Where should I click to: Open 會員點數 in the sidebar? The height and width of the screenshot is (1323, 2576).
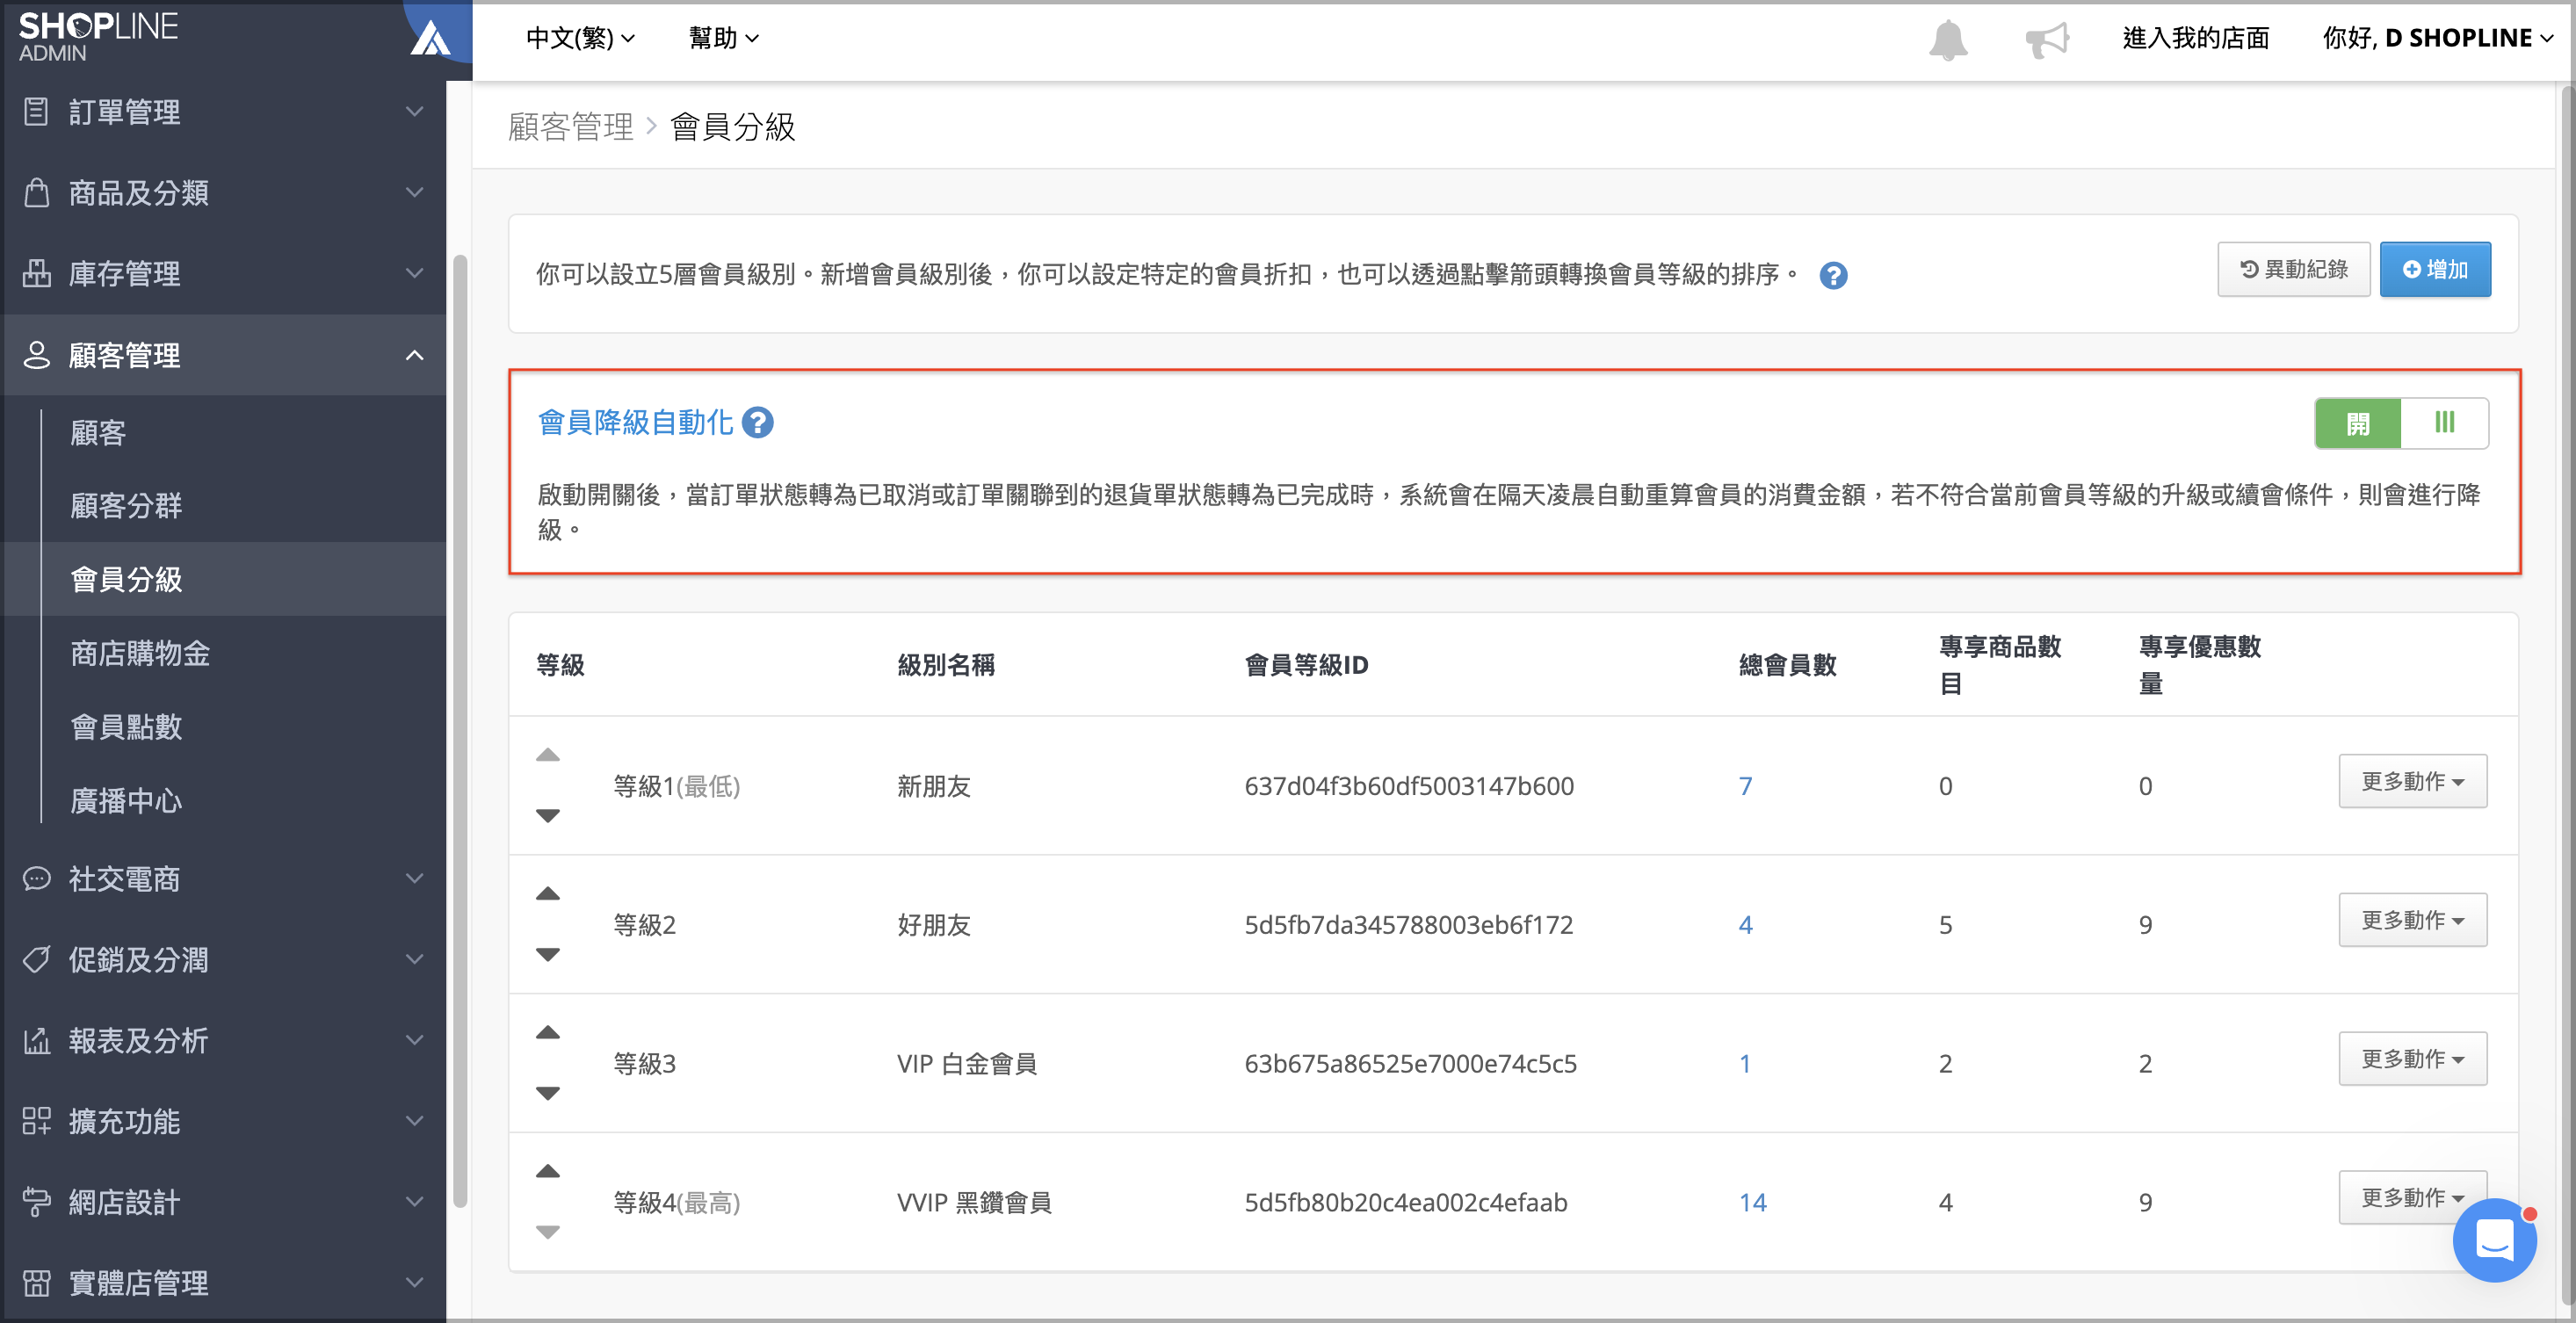(x=126, y=727)
